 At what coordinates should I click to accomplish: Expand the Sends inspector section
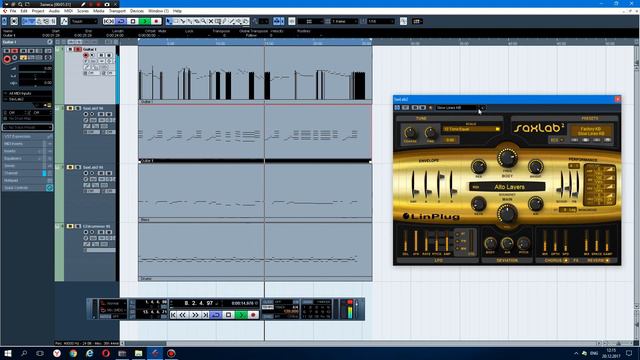click(27, 166)
